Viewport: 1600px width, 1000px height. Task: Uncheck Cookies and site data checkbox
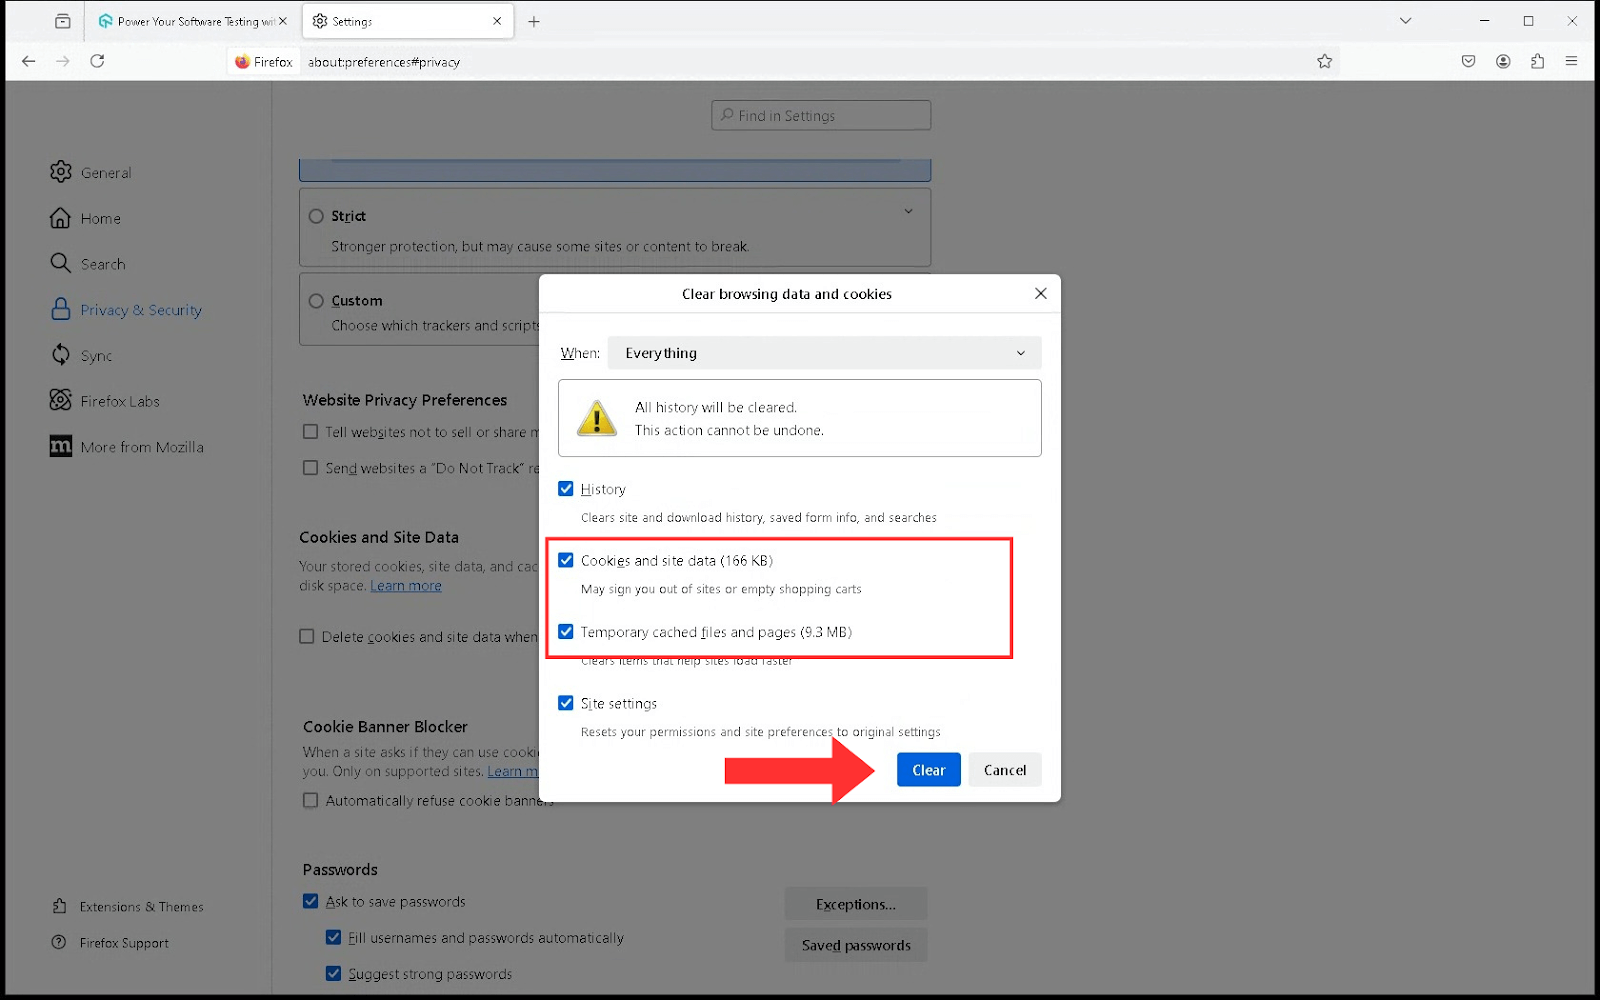(566, 560)
